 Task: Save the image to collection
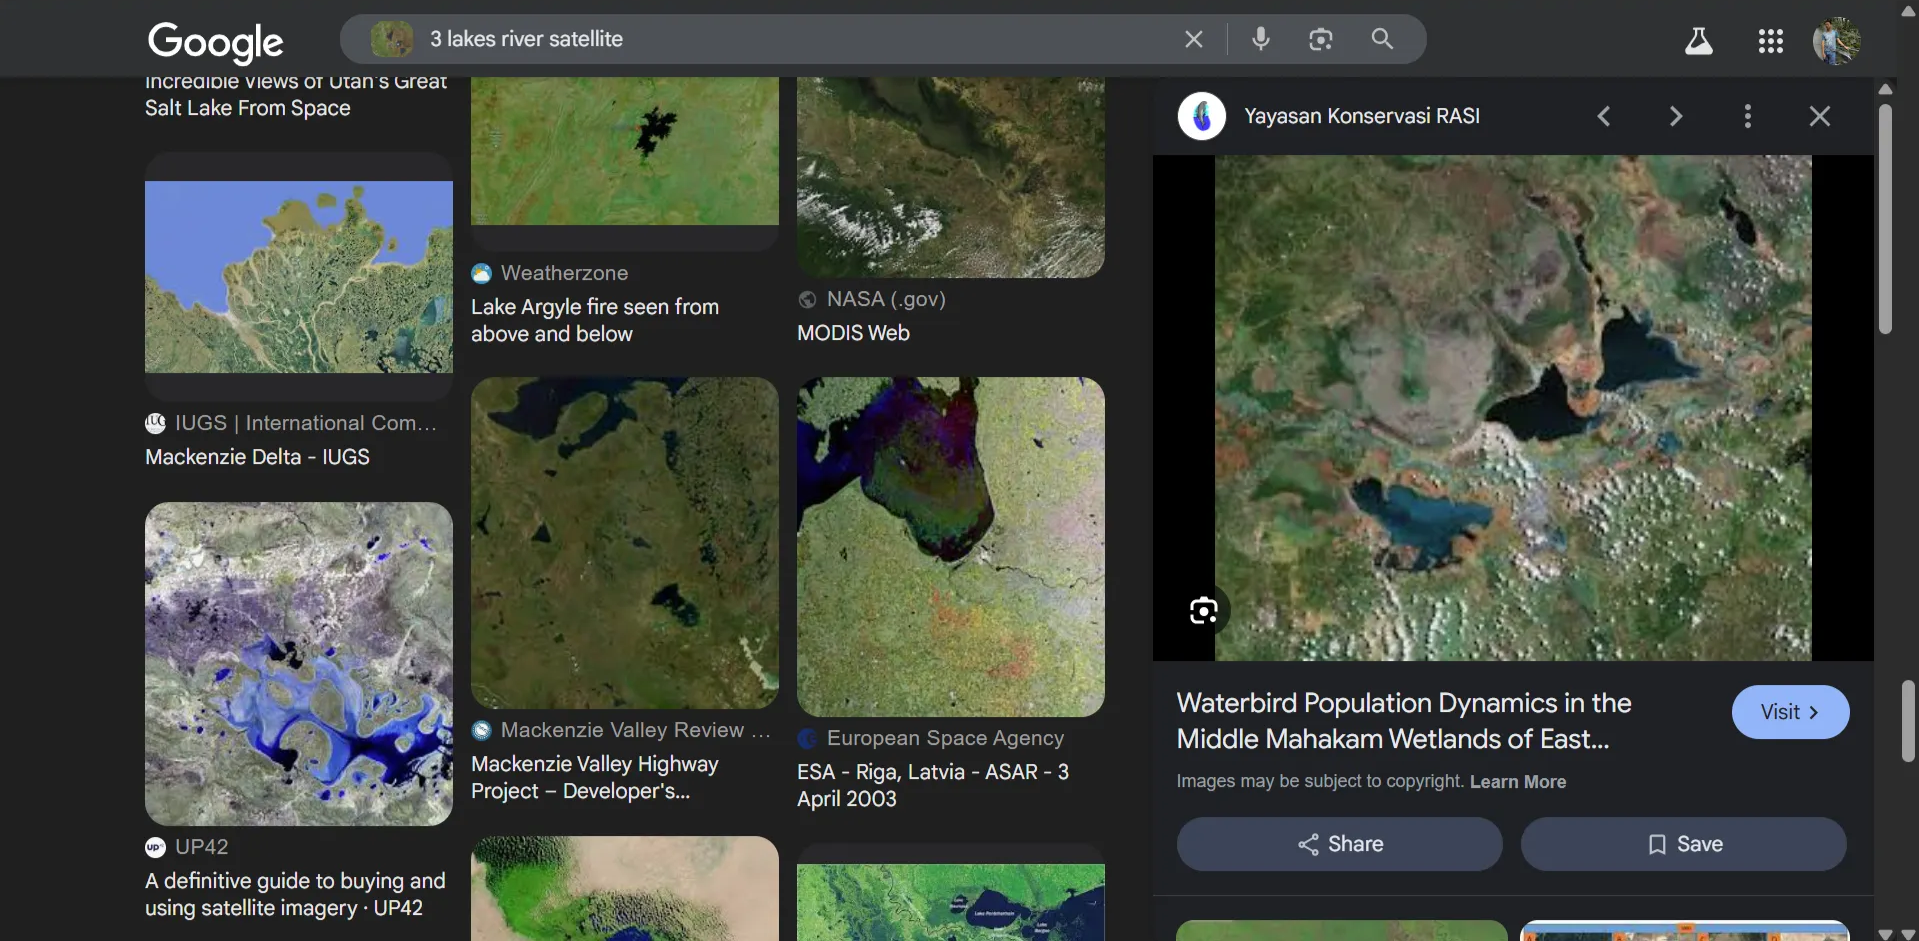click(1683, 844)
